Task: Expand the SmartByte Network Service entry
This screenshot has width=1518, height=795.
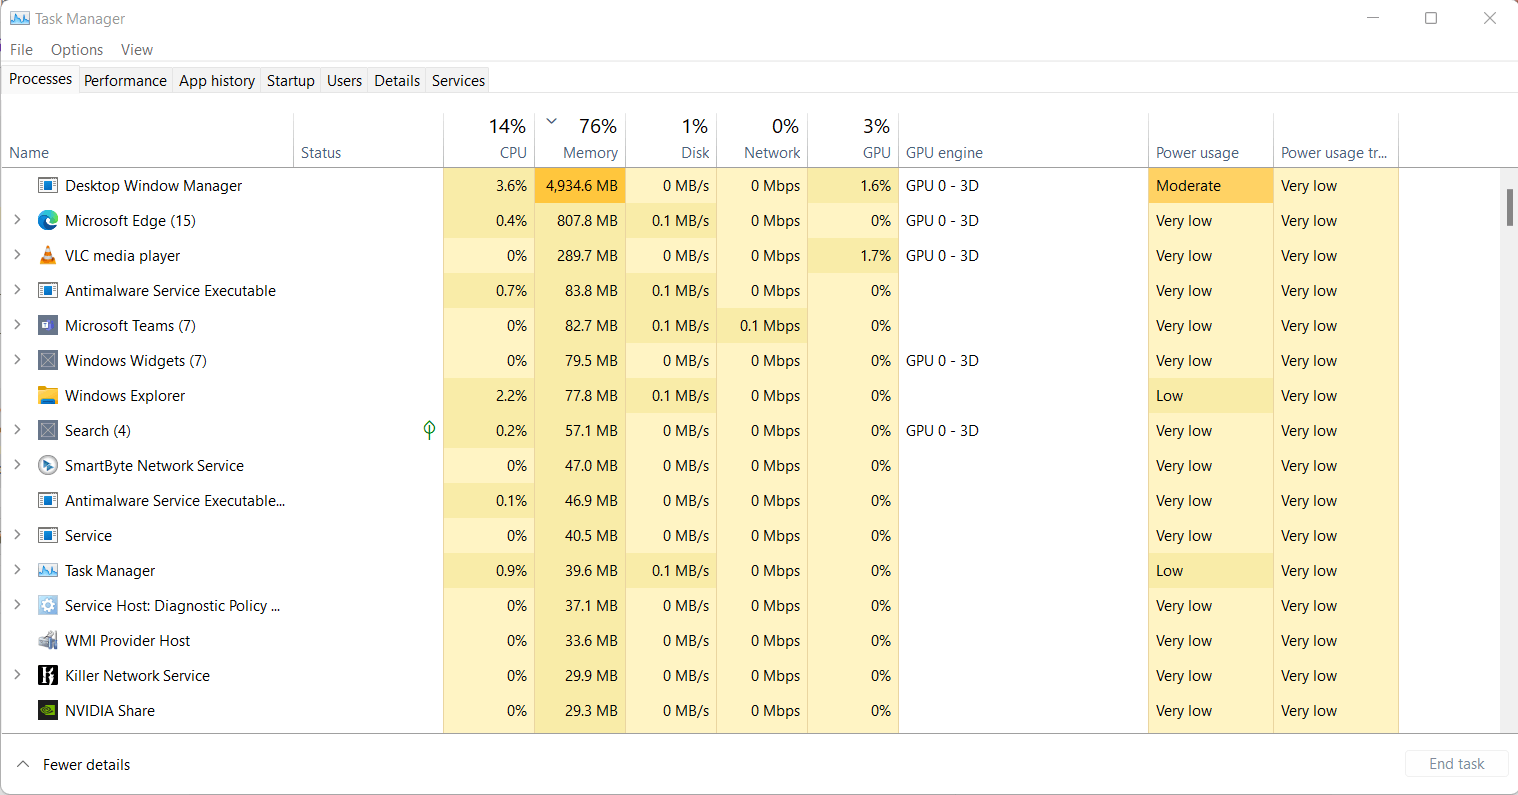Action: [x=17, y=465]
